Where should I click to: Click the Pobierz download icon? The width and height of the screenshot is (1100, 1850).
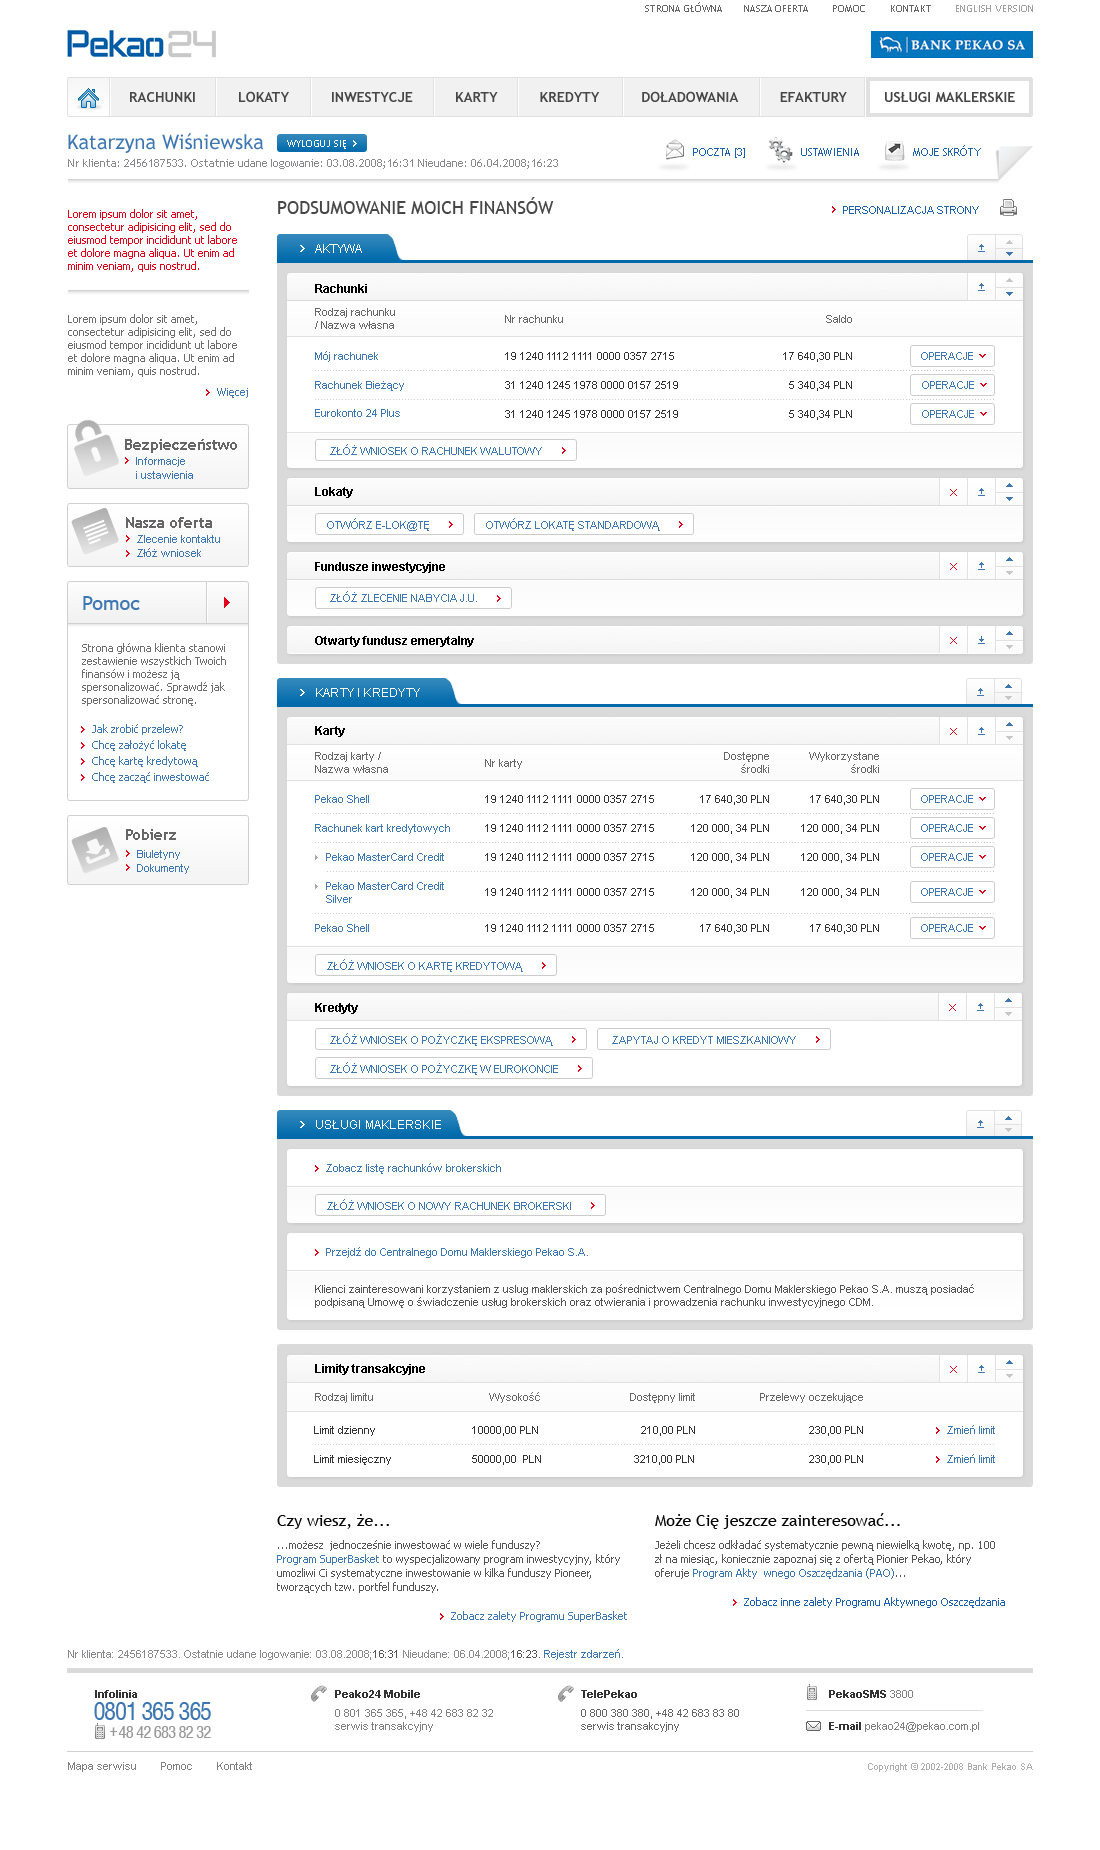[95, 849]
